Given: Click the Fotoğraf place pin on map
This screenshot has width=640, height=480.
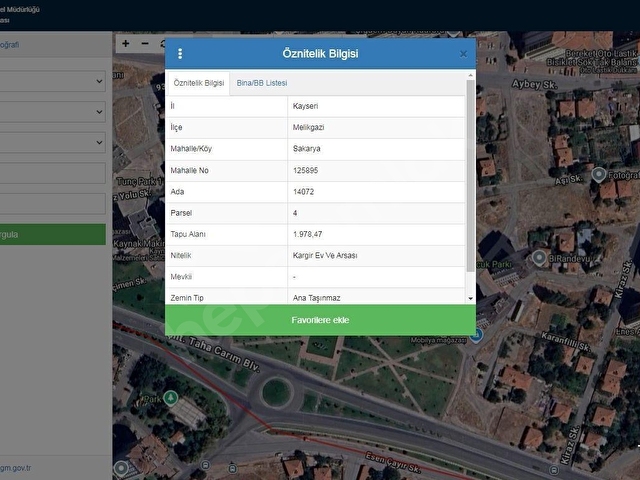Looking at the screenshot, I should (x=599, y=175).
